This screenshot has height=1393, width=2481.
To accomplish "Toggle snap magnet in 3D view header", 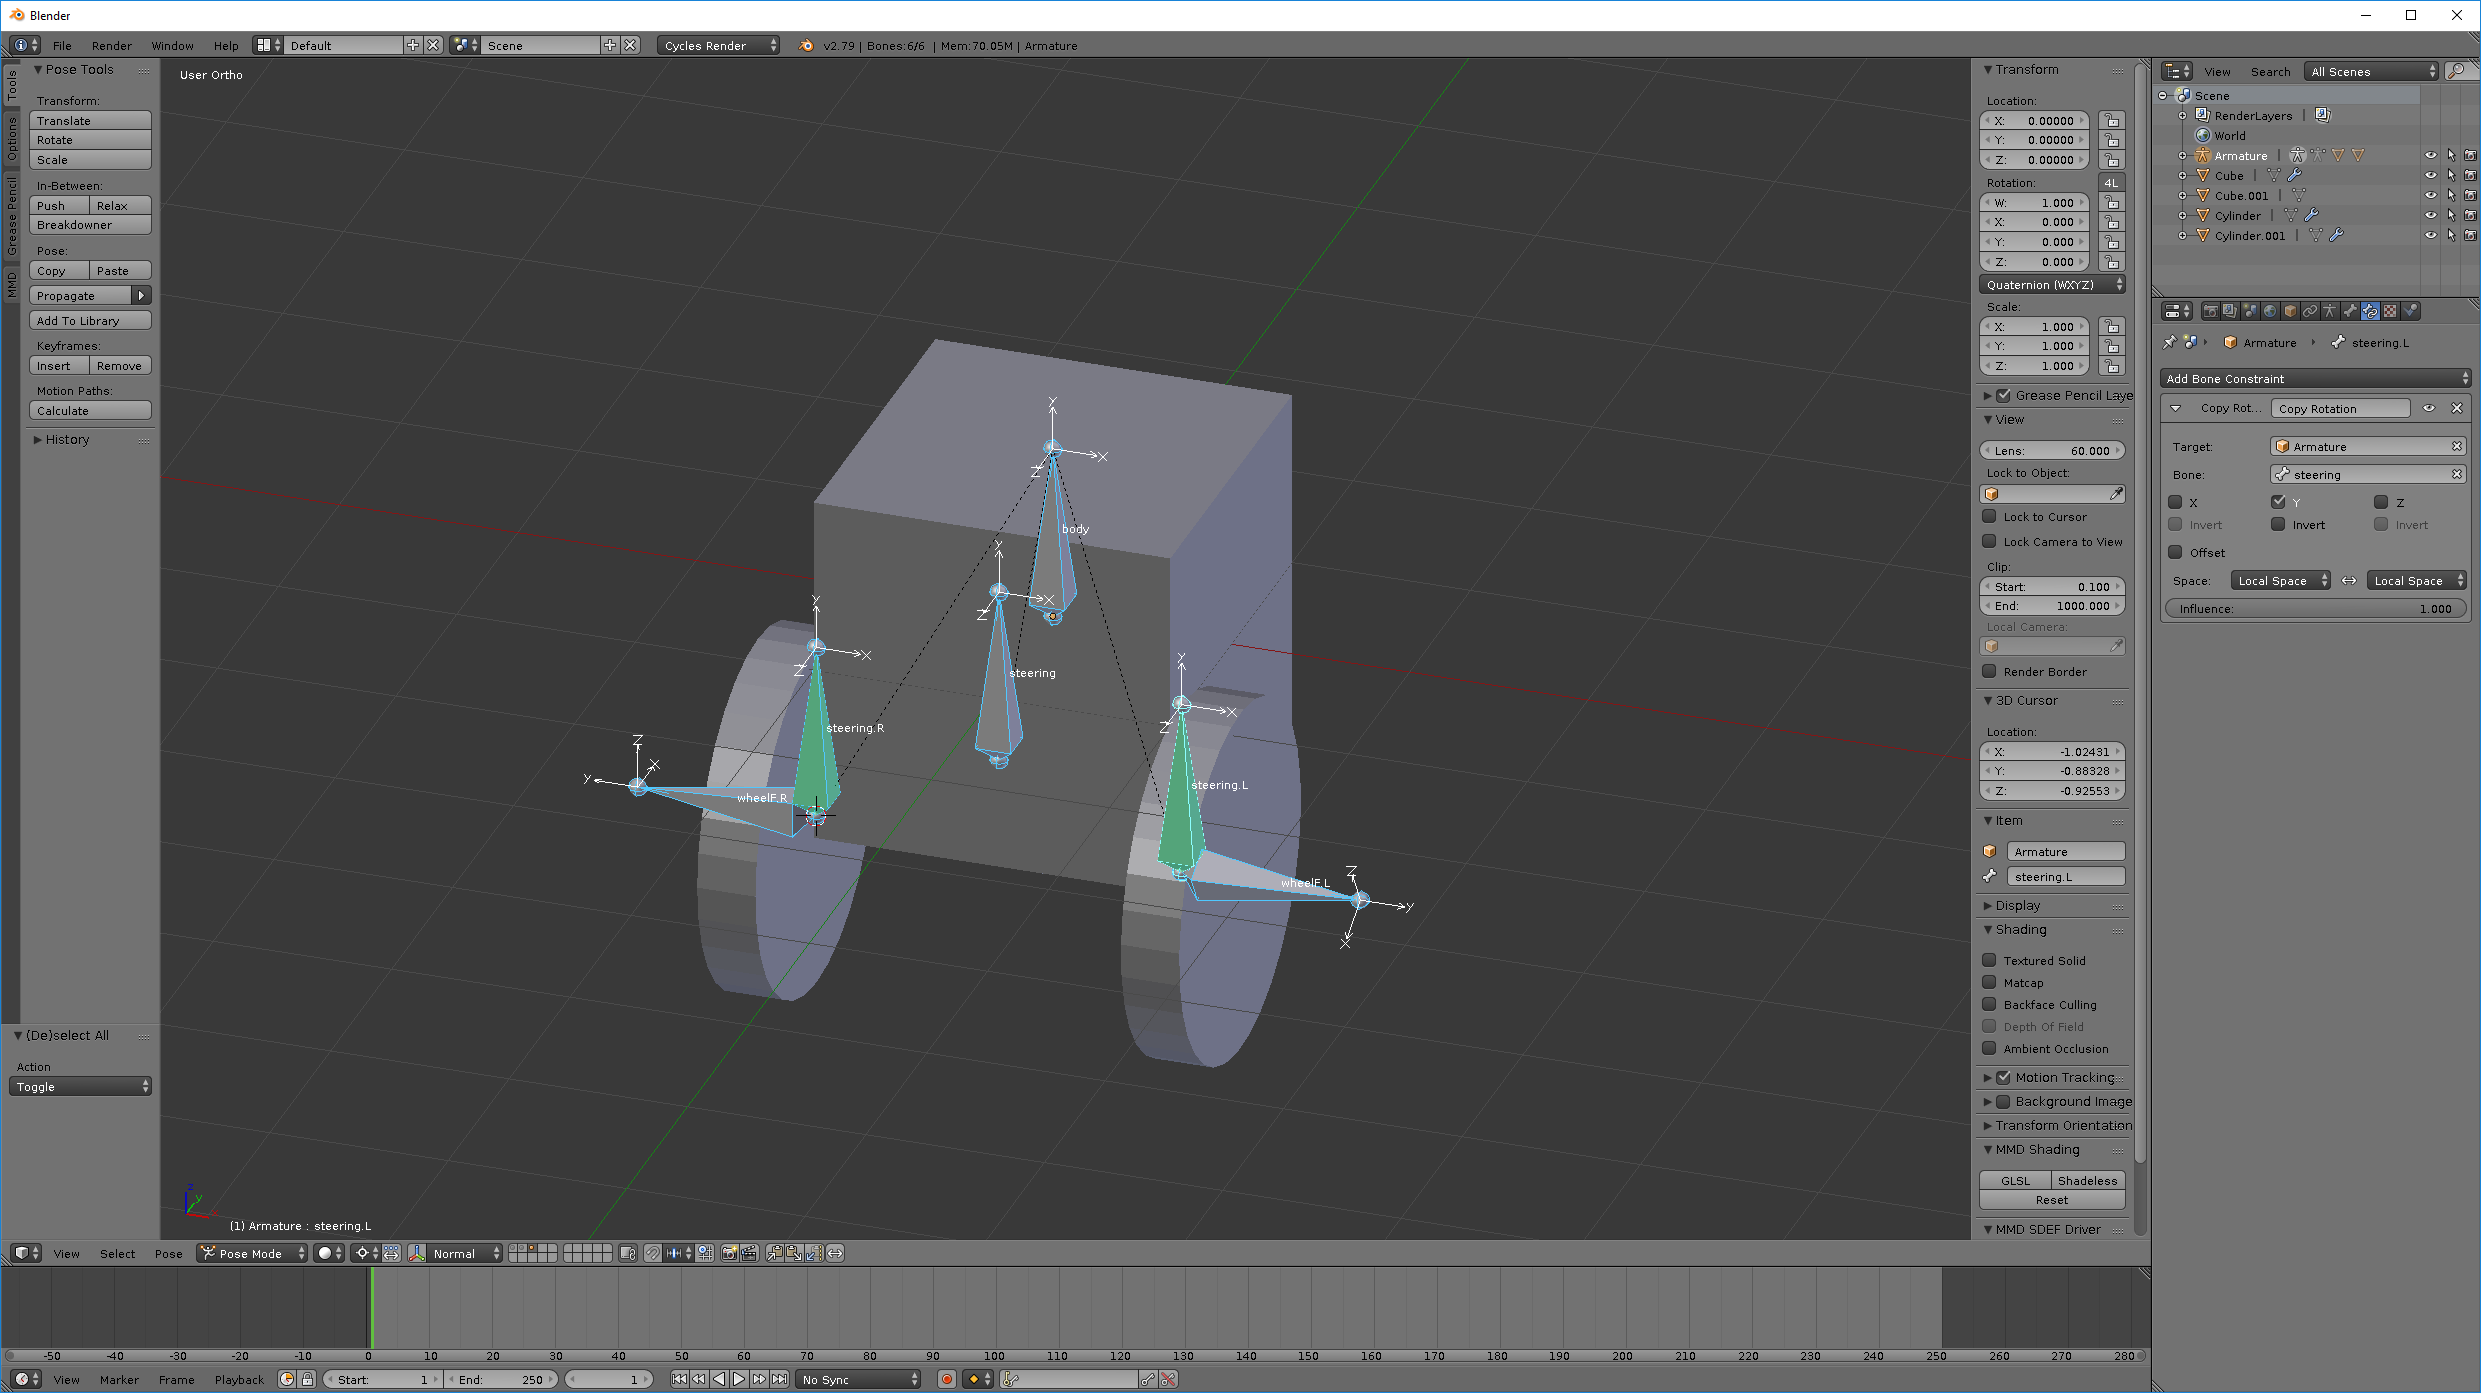I will (x=653, y=1253).
